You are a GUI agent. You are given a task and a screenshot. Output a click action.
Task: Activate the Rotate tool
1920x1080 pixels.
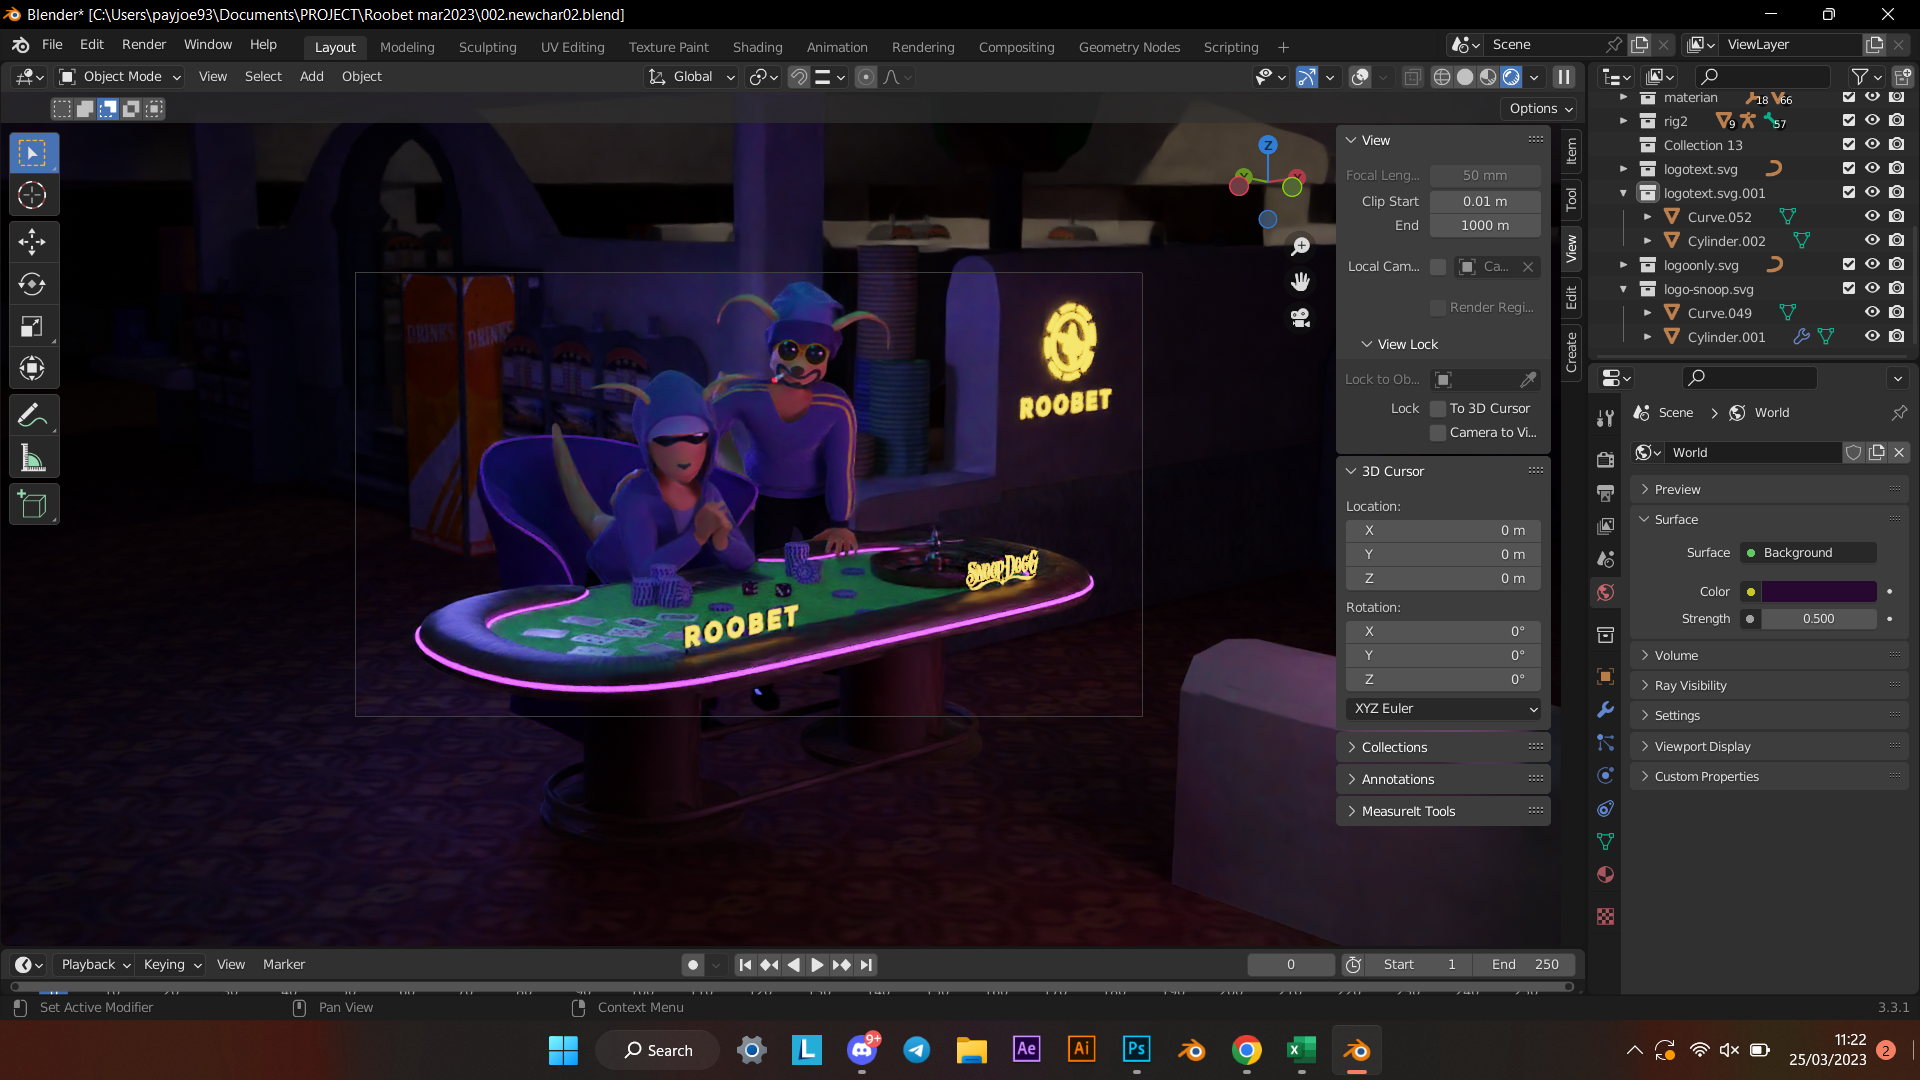[33, 284]
